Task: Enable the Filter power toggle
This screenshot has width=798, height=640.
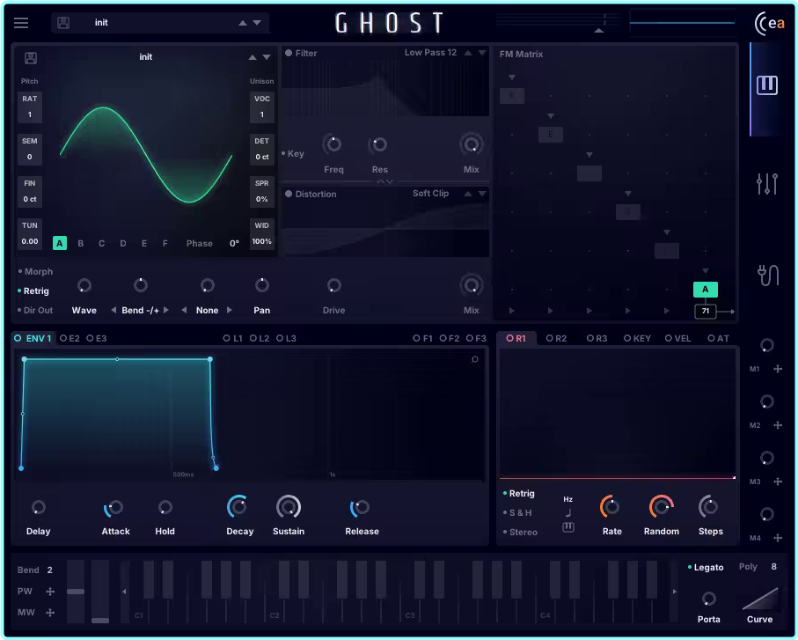Action: [x=289, y=53]
